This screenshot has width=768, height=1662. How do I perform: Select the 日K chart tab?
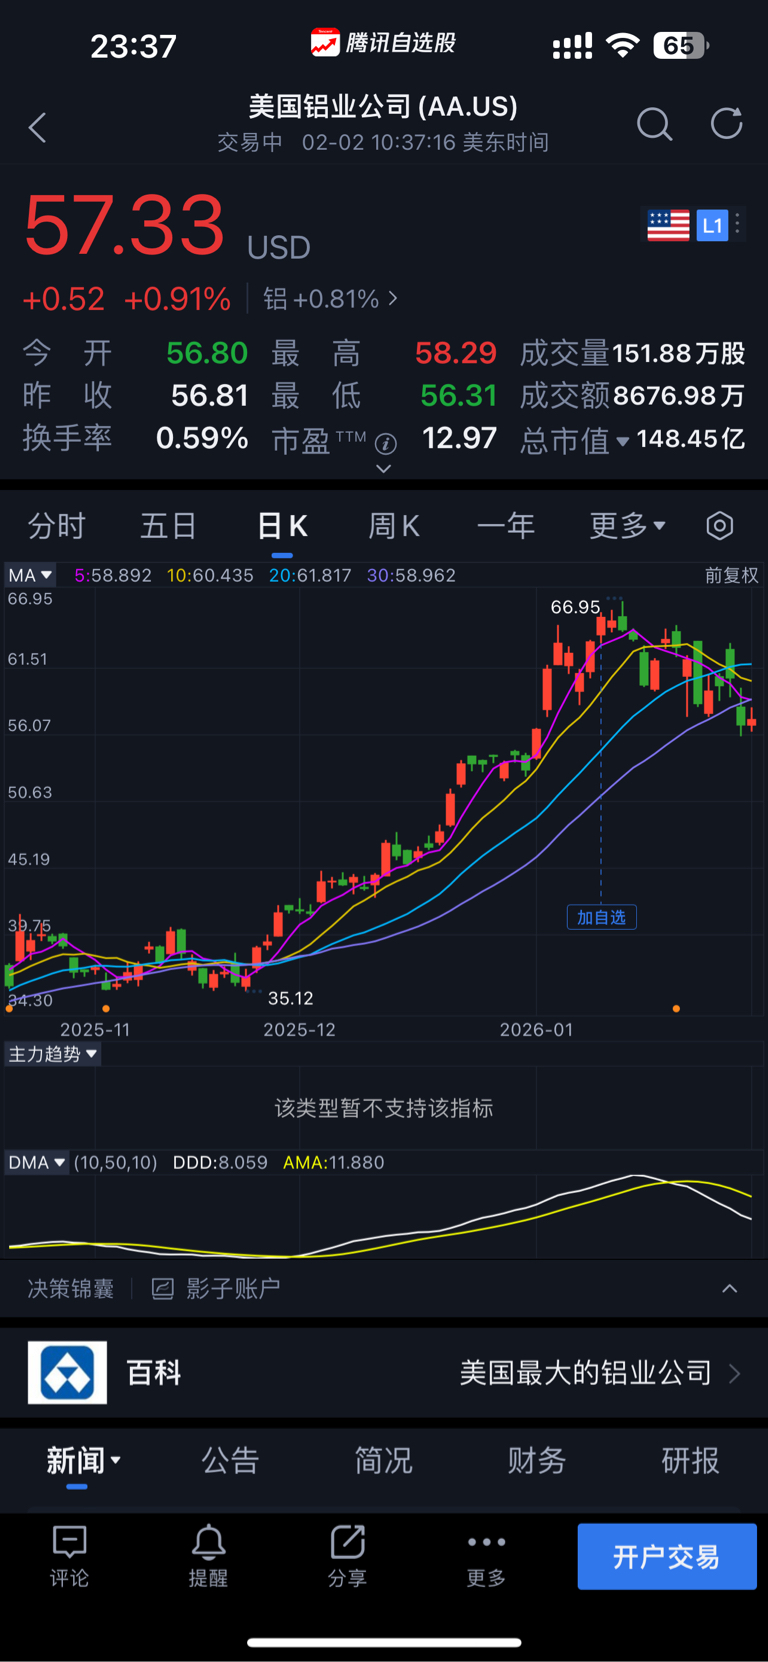[x=282, y=525]
